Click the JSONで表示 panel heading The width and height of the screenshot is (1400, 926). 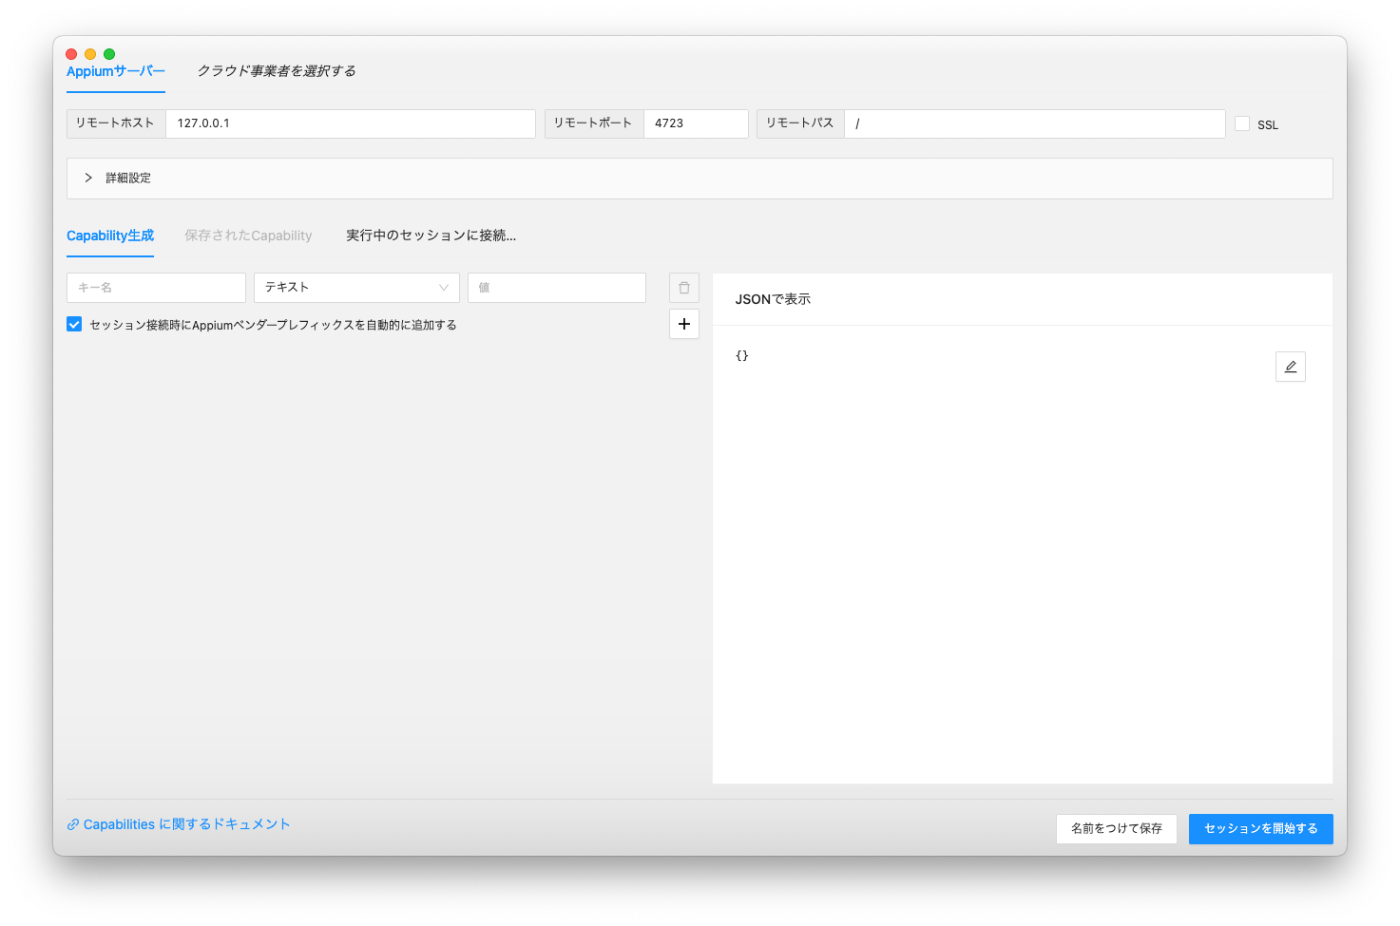(x=773, y=300)
